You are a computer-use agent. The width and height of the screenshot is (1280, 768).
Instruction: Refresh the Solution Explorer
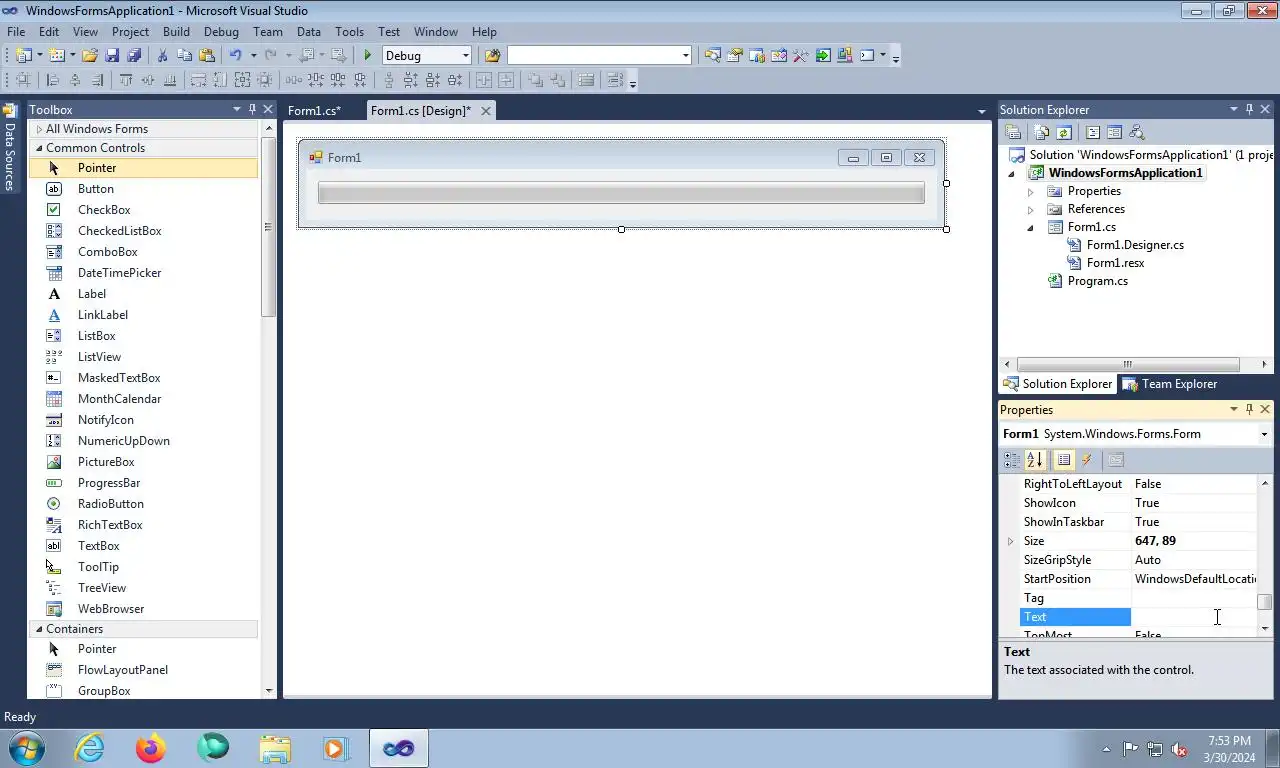coord(1064,132)
